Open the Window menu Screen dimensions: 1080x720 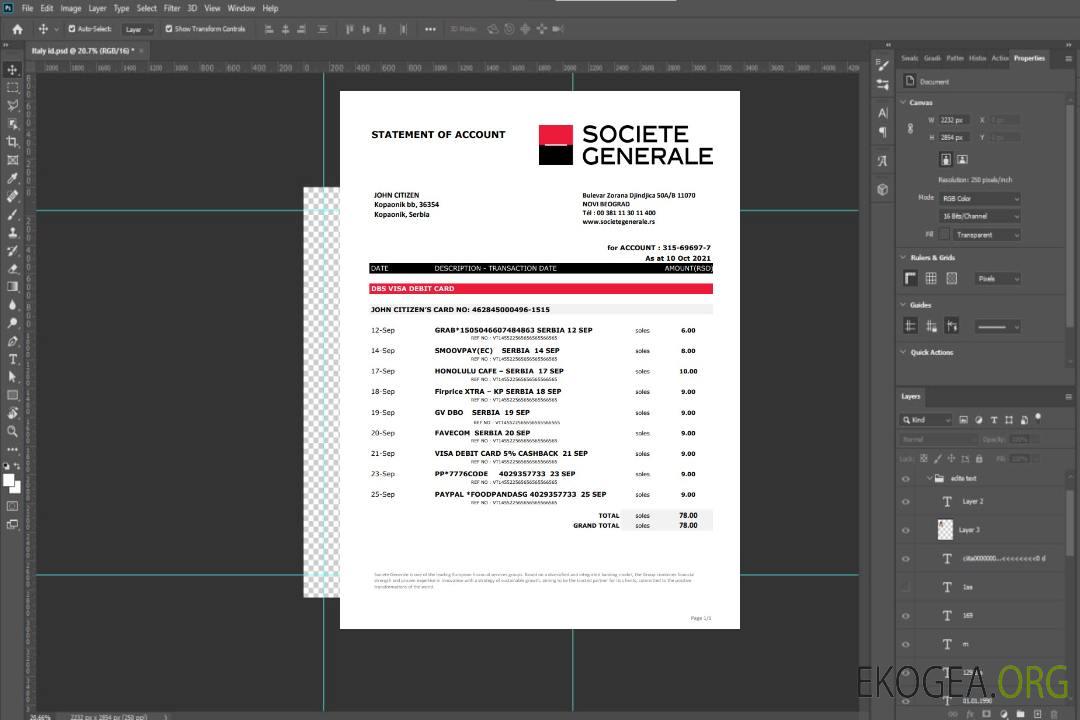(241, 8)
